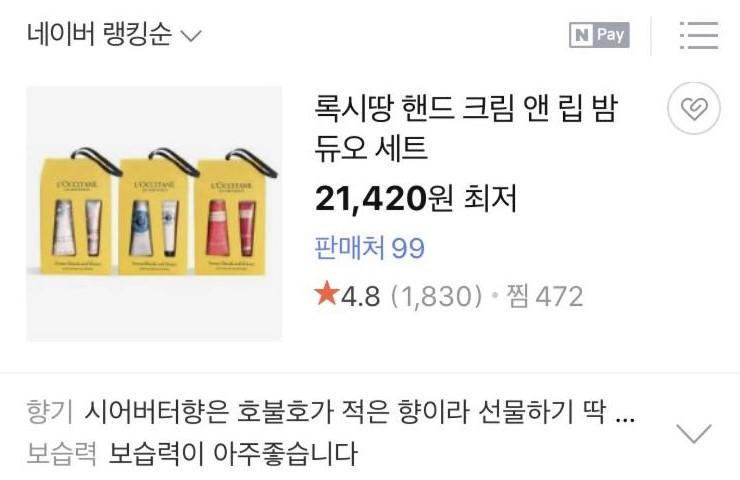Image resolution: width=740 pixels, height=480 pixels.
Task: Select the 보습력 review keyword label
Action: coord(61,453)
